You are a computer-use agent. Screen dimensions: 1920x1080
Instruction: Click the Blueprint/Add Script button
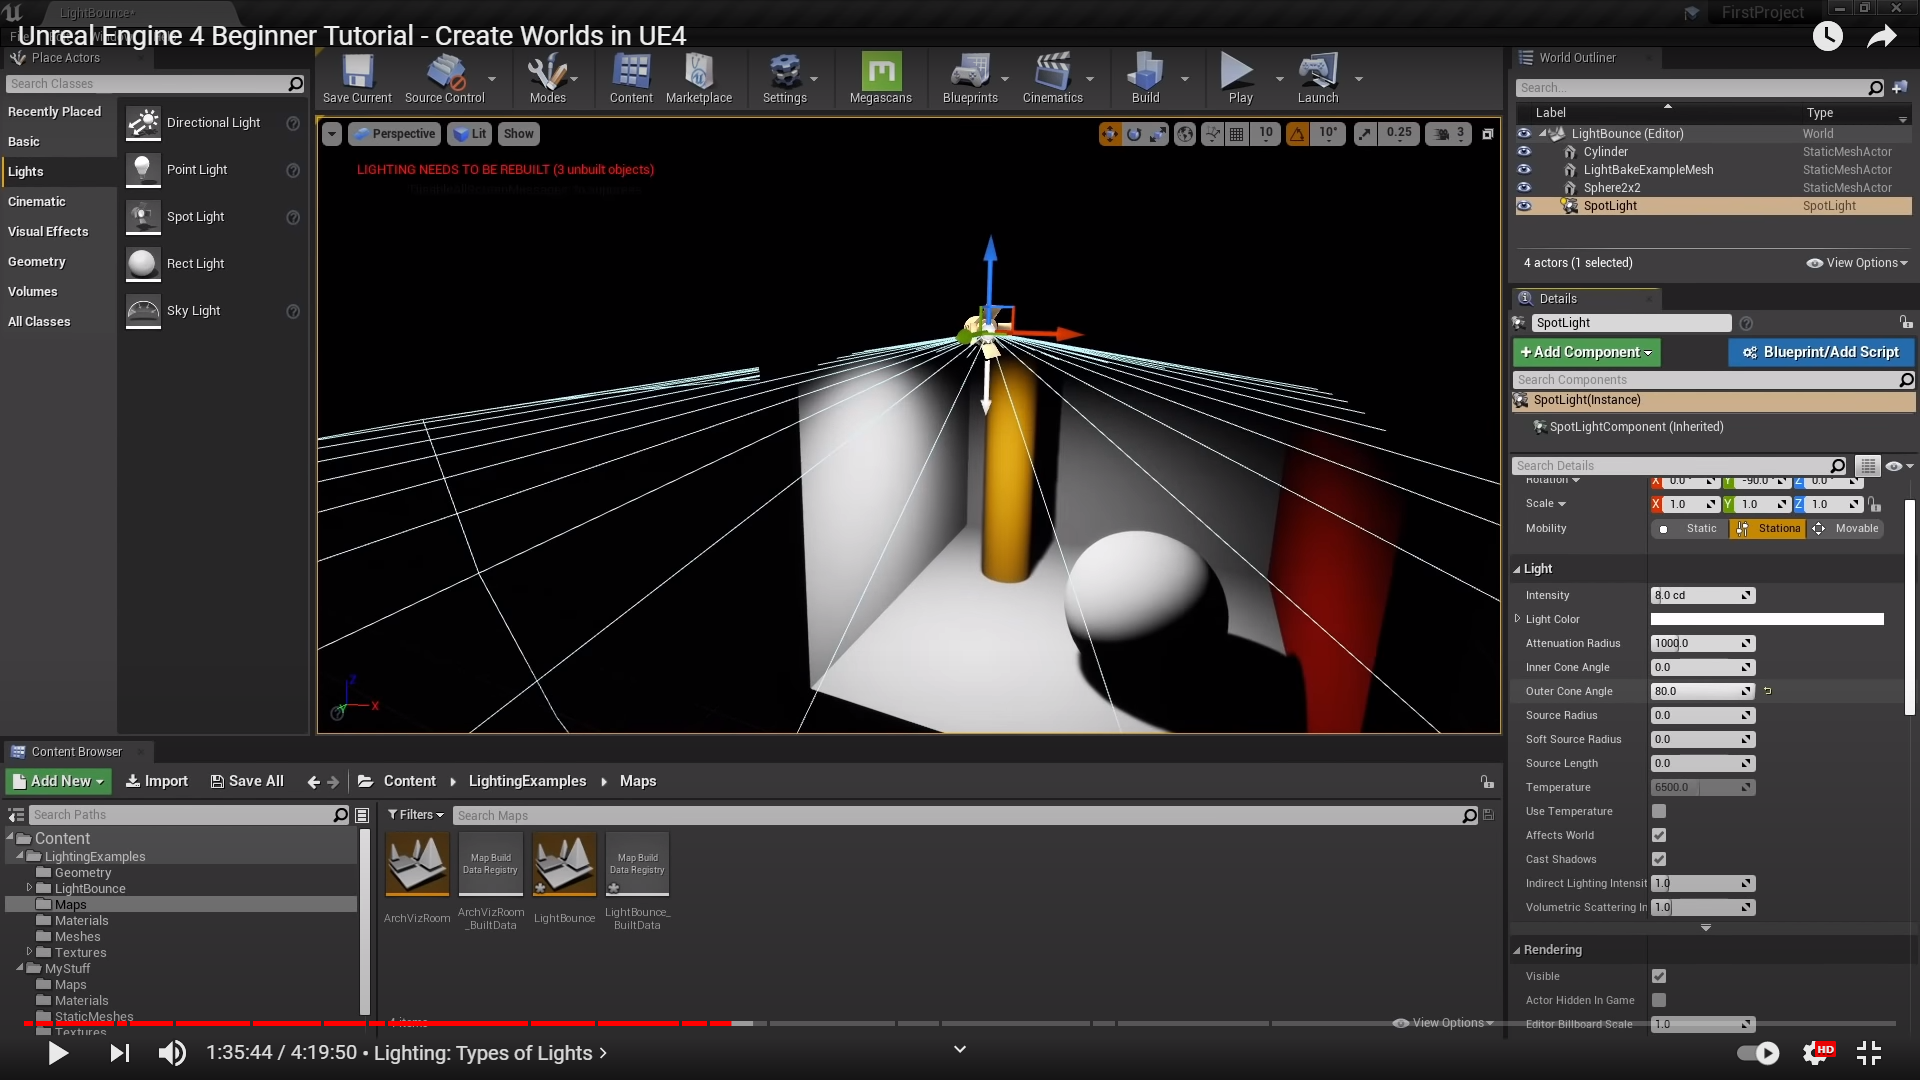pyautogui.click(x=1820, y=352)
